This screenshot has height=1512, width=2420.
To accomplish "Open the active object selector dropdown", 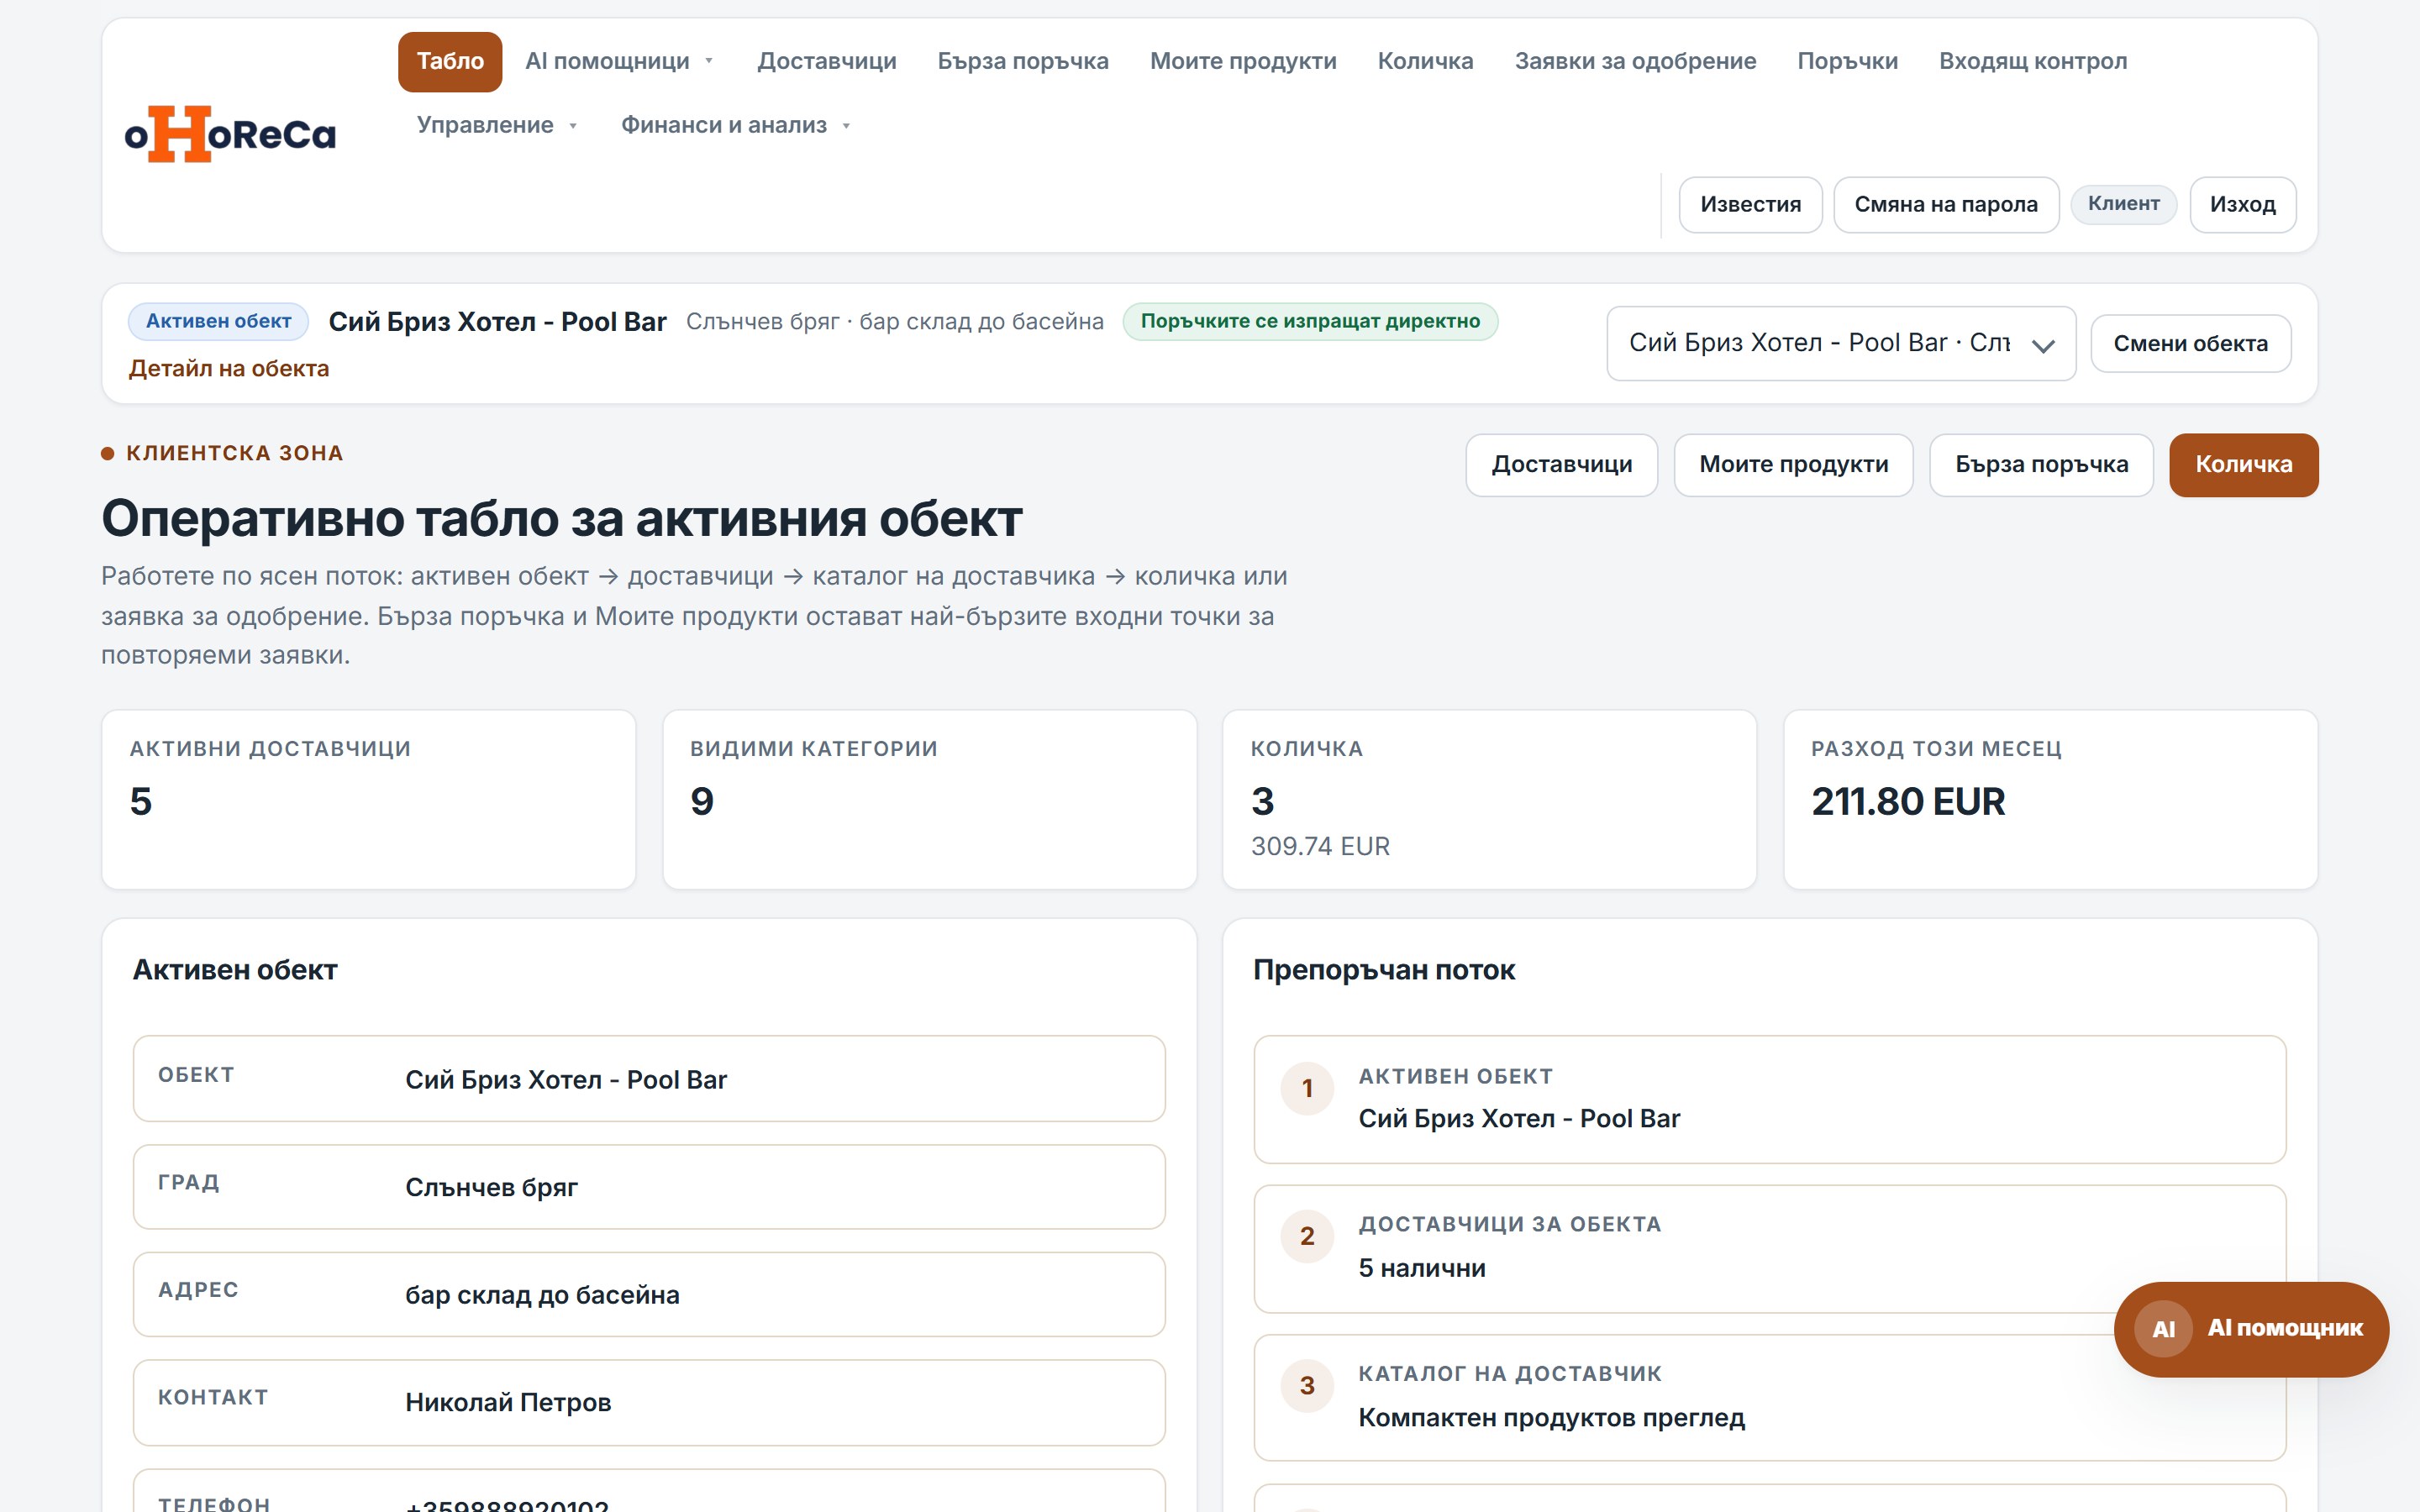I will click(1841, 343).
